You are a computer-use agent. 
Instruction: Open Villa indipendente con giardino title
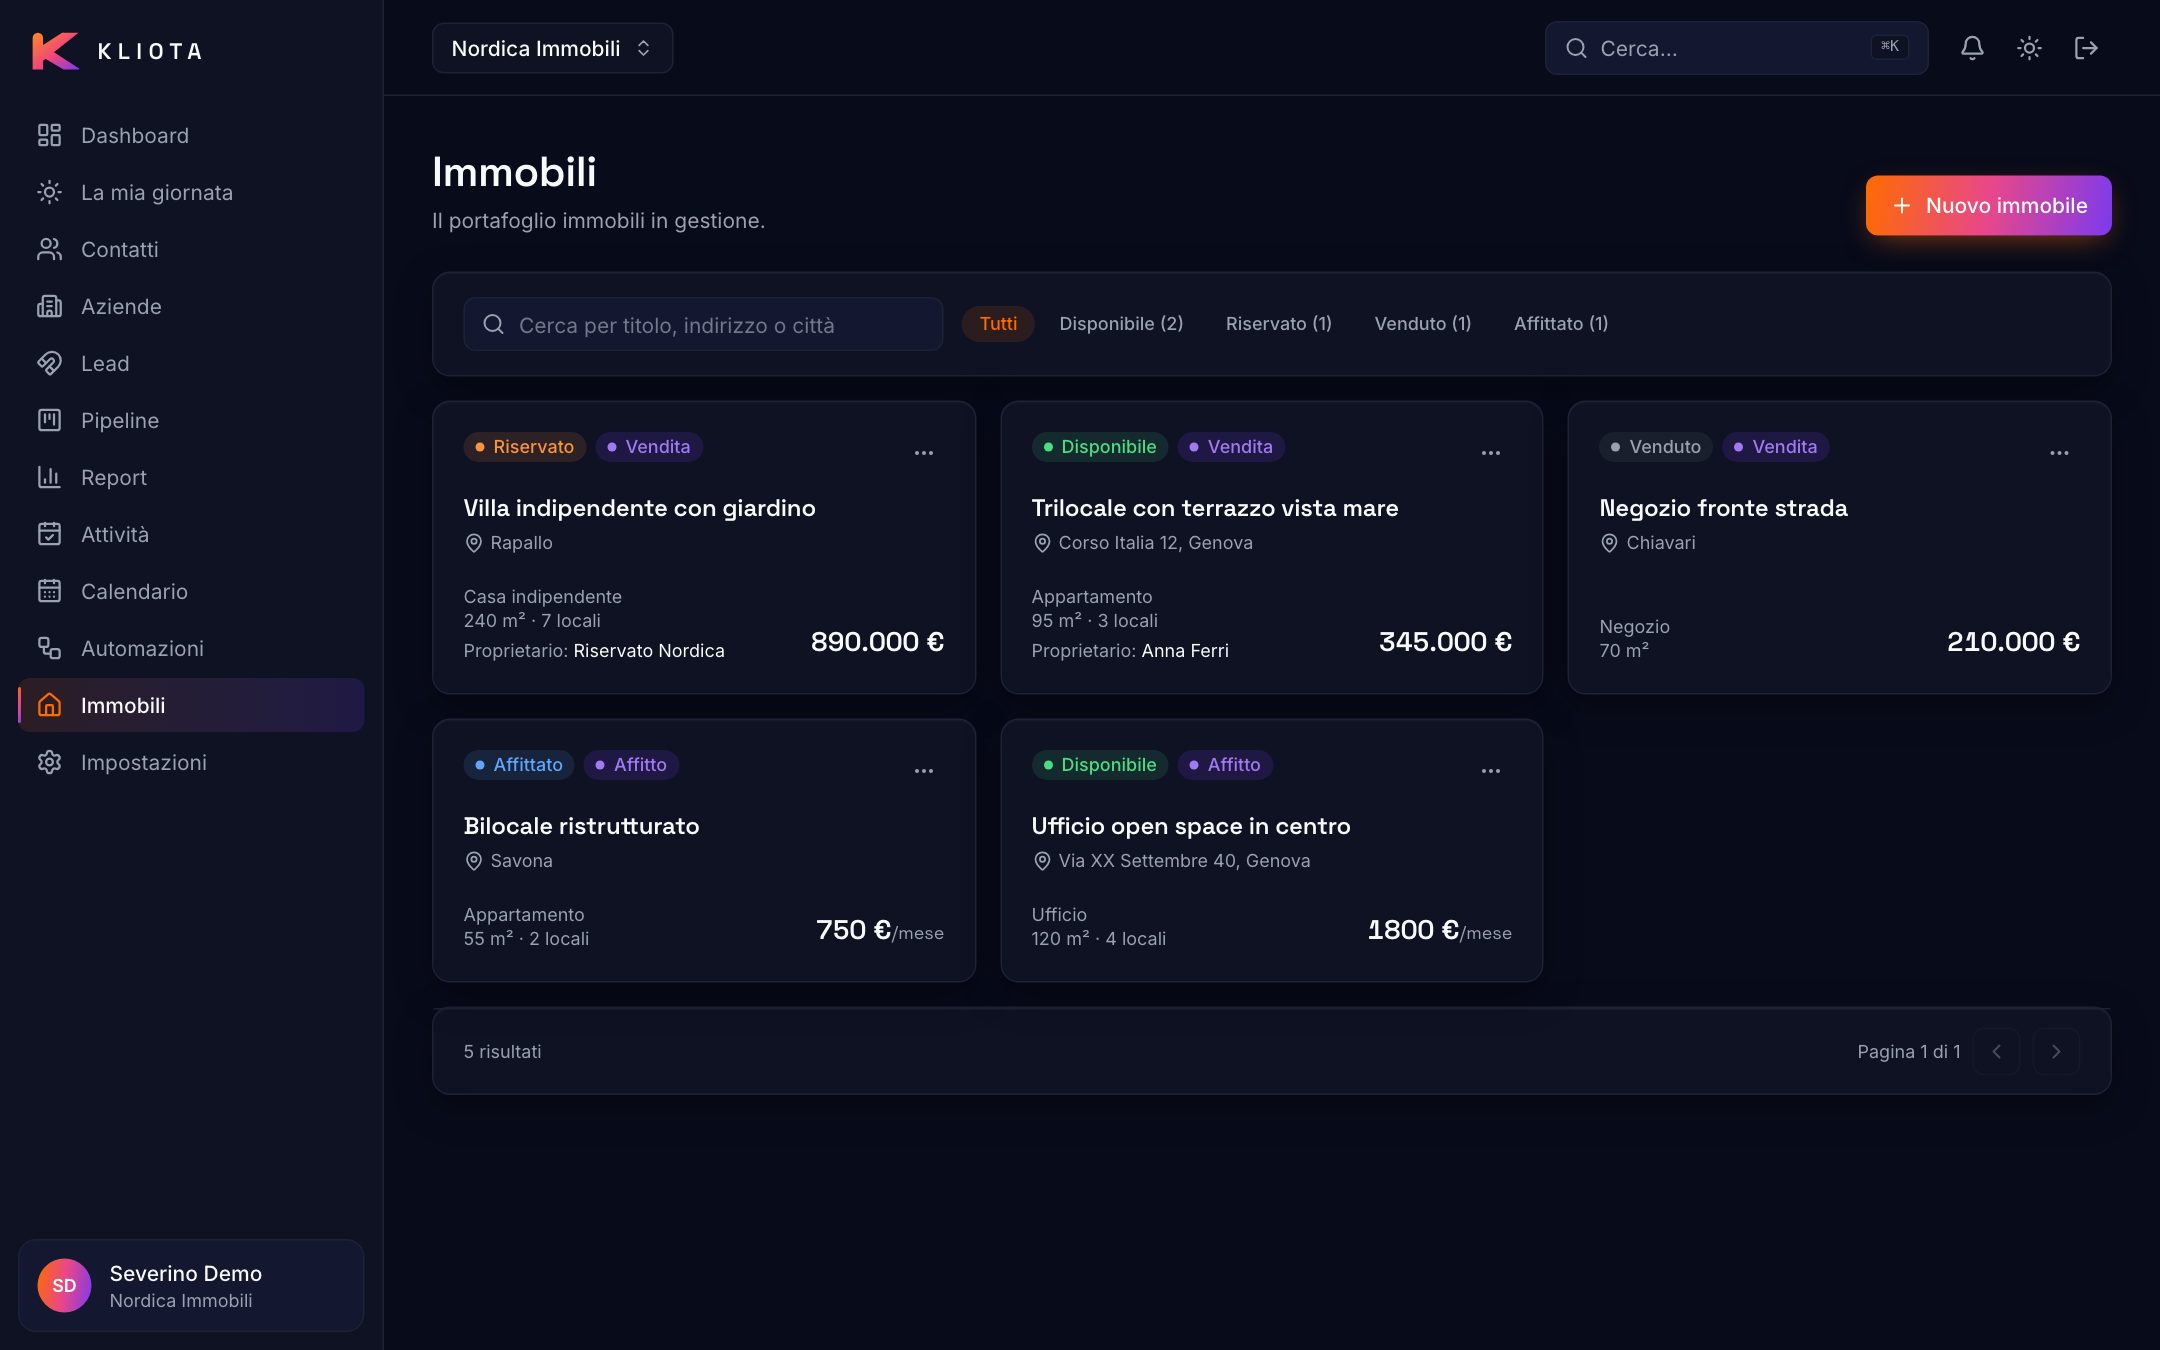[x=639, y=508]
